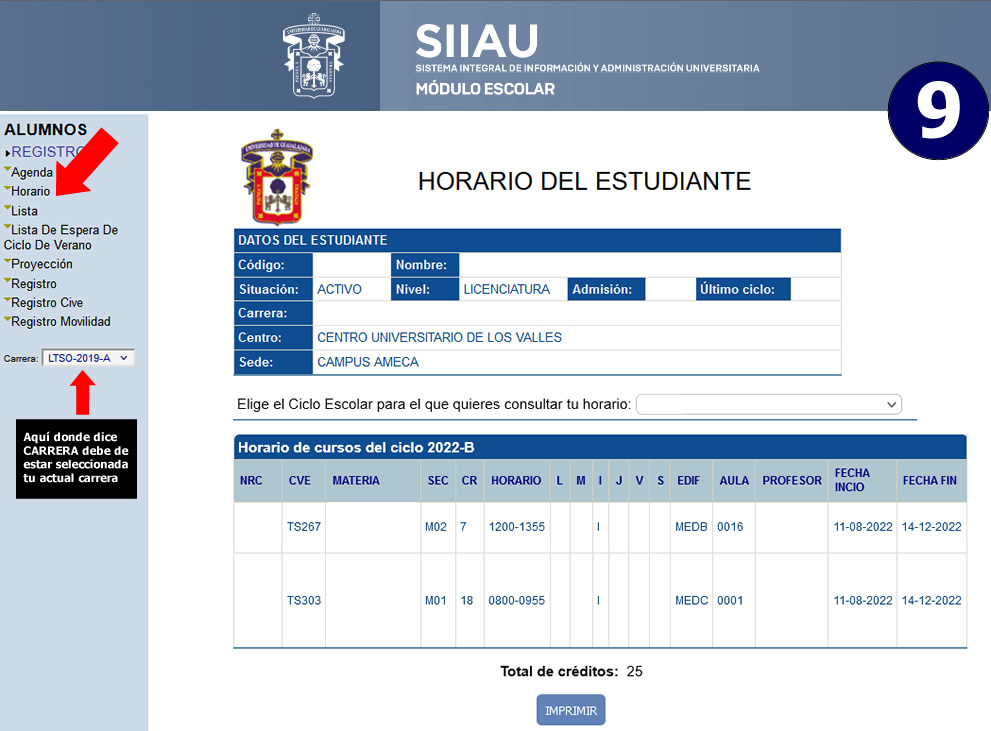991x731 pixels.
Task: Open the Agenda menu item
Action: (x=32, y=172)
